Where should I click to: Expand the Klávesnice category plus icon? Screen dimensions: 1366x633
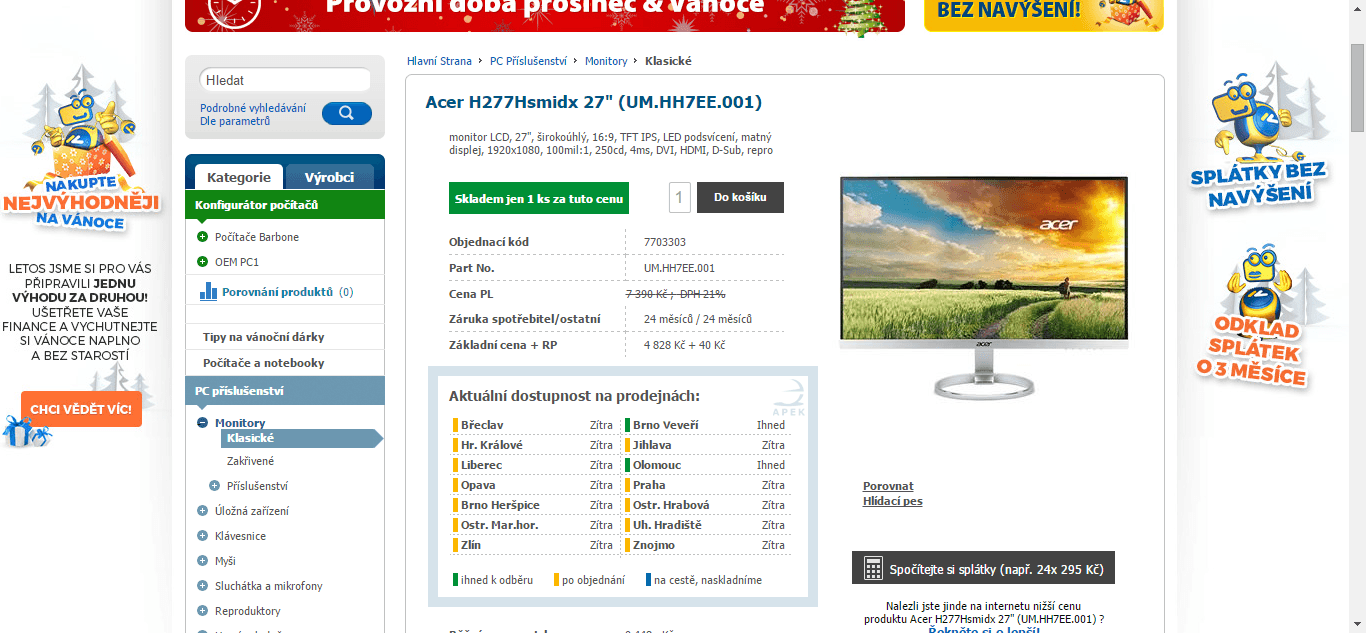tap(203, 536)
